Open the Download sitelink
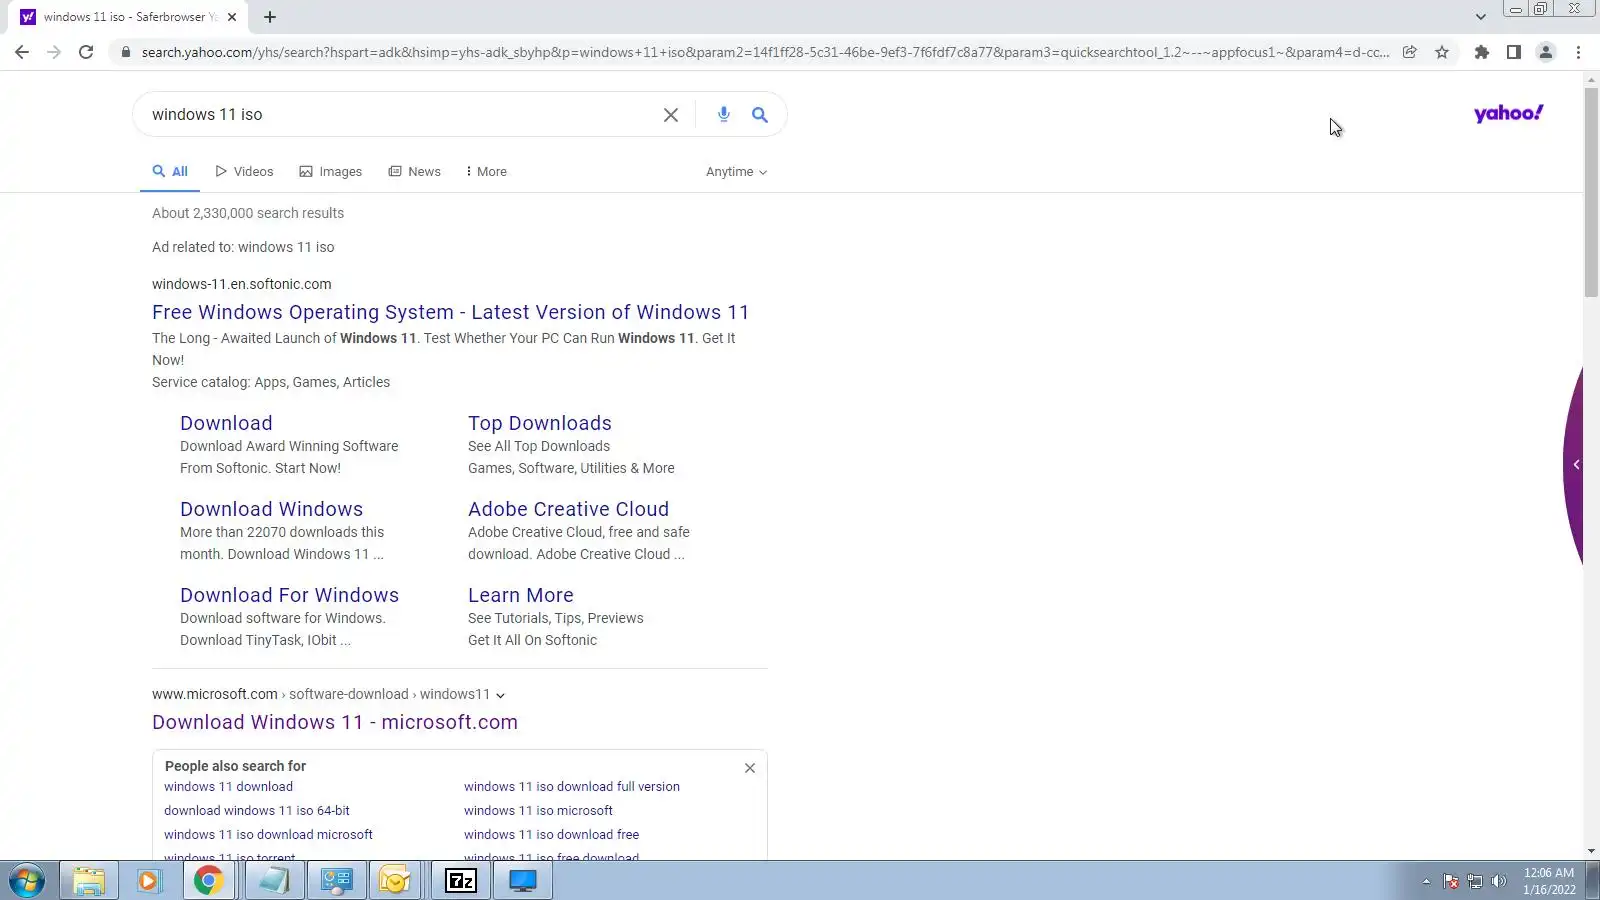The image size is (1600, 900). click(x=226, y=424)
